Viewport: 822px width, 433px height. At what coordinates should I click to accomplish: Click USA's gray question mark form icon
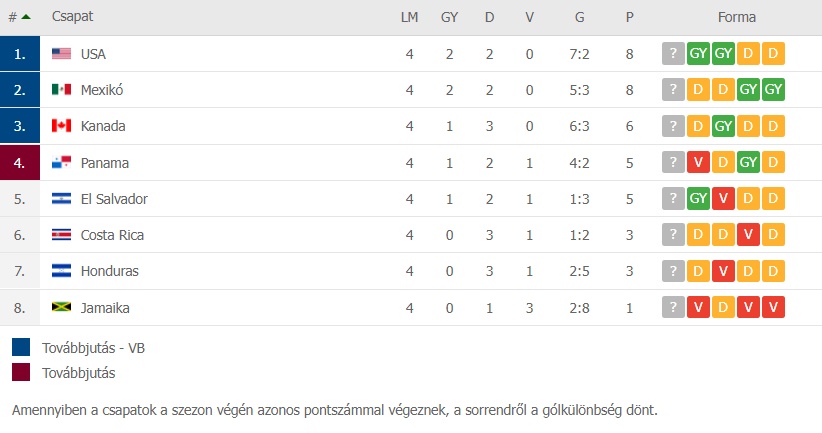click(673, 53)
